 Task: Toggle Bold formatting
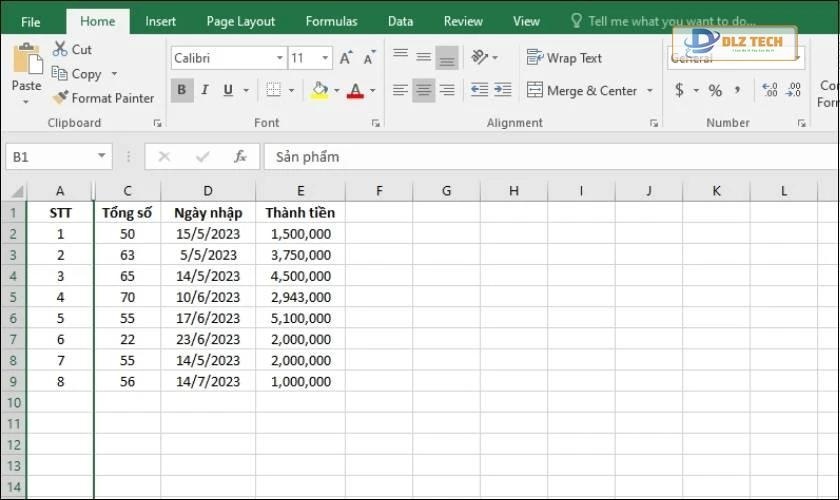(x=182, y=90)
